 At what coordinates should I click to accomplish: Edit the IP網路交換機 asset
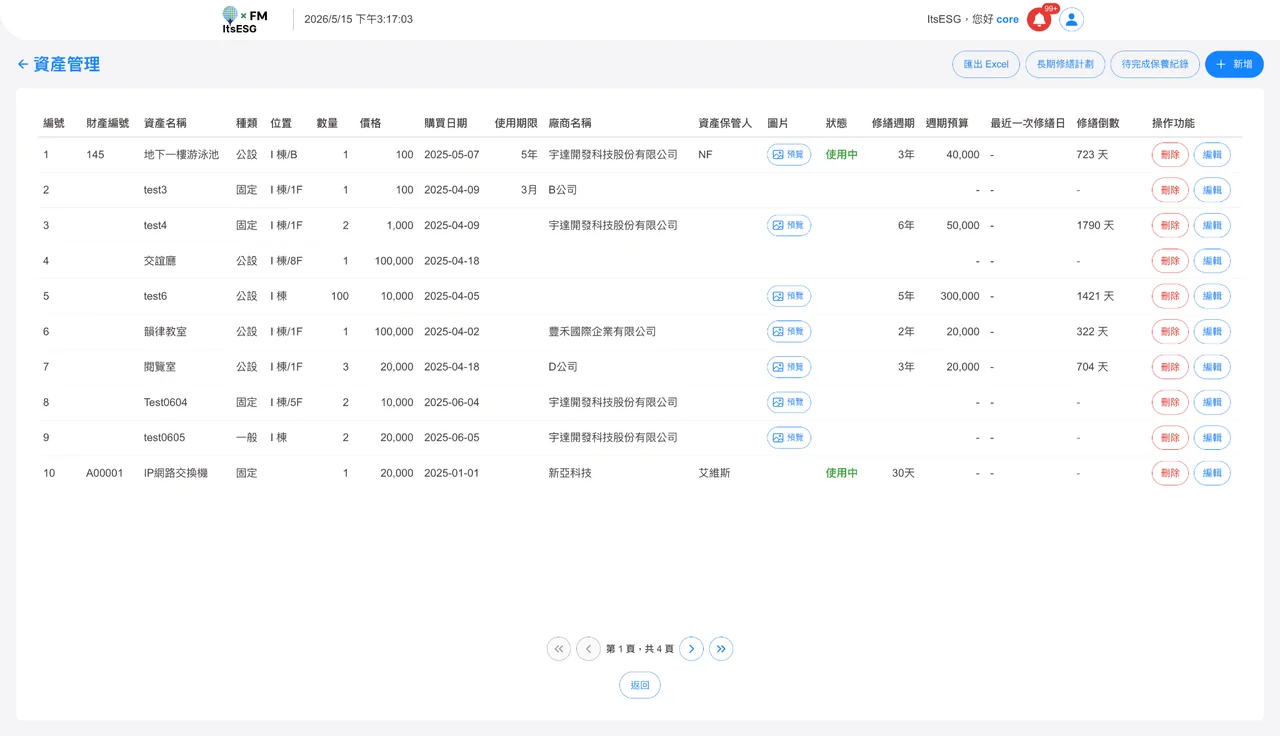[1212, 473]
